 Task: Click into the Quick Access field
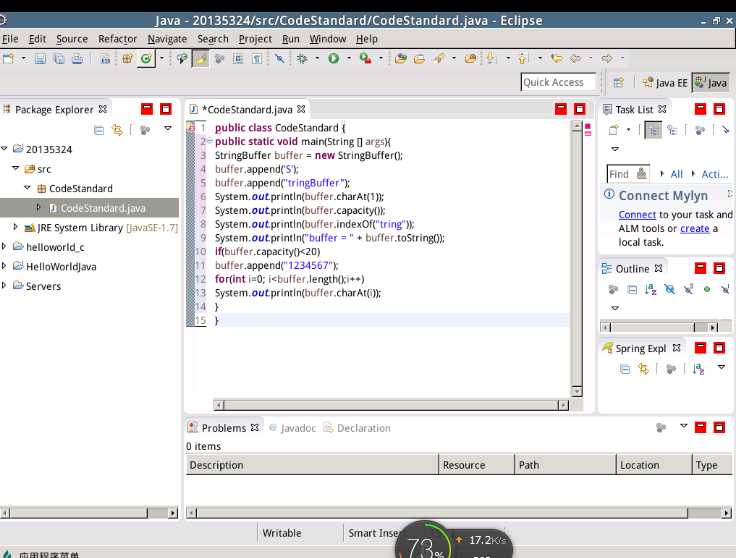558,82
